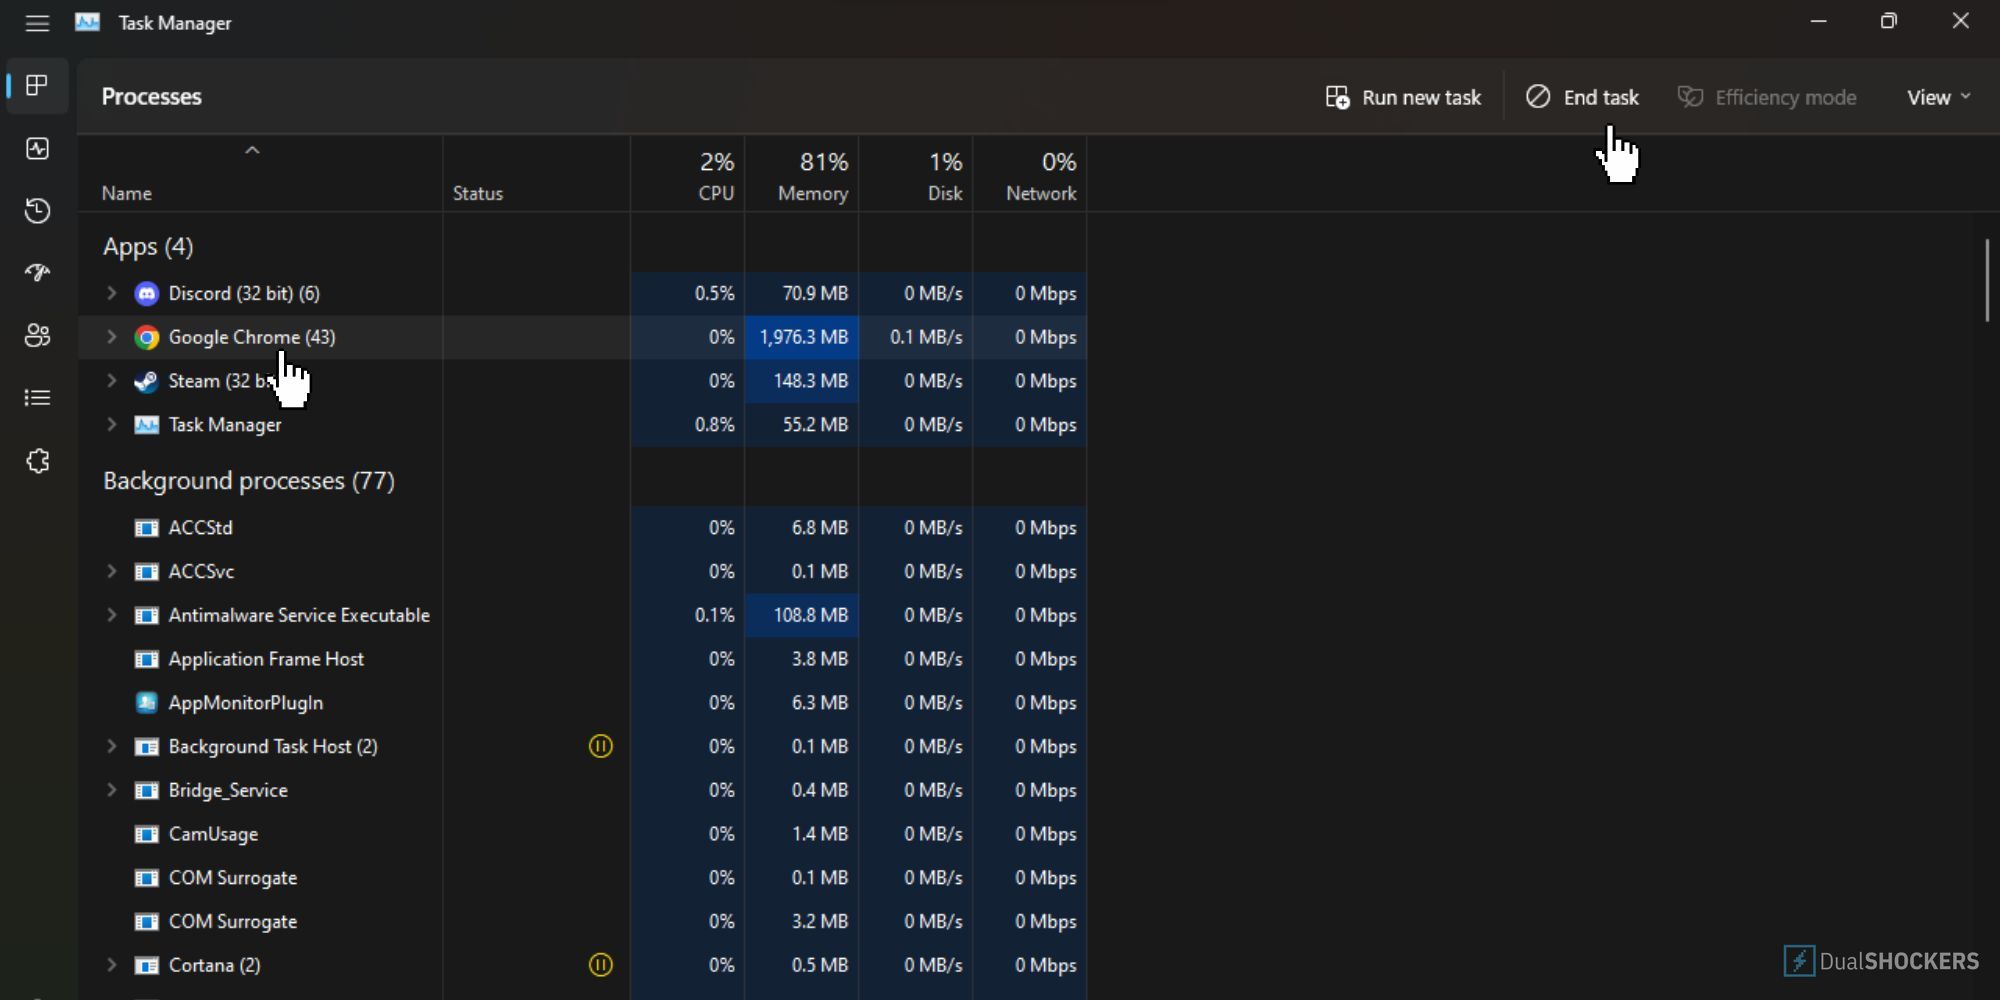Click the process list vertical scrollbar
Screen dimensions: 2000x1000
click(x=1986, y=280)
